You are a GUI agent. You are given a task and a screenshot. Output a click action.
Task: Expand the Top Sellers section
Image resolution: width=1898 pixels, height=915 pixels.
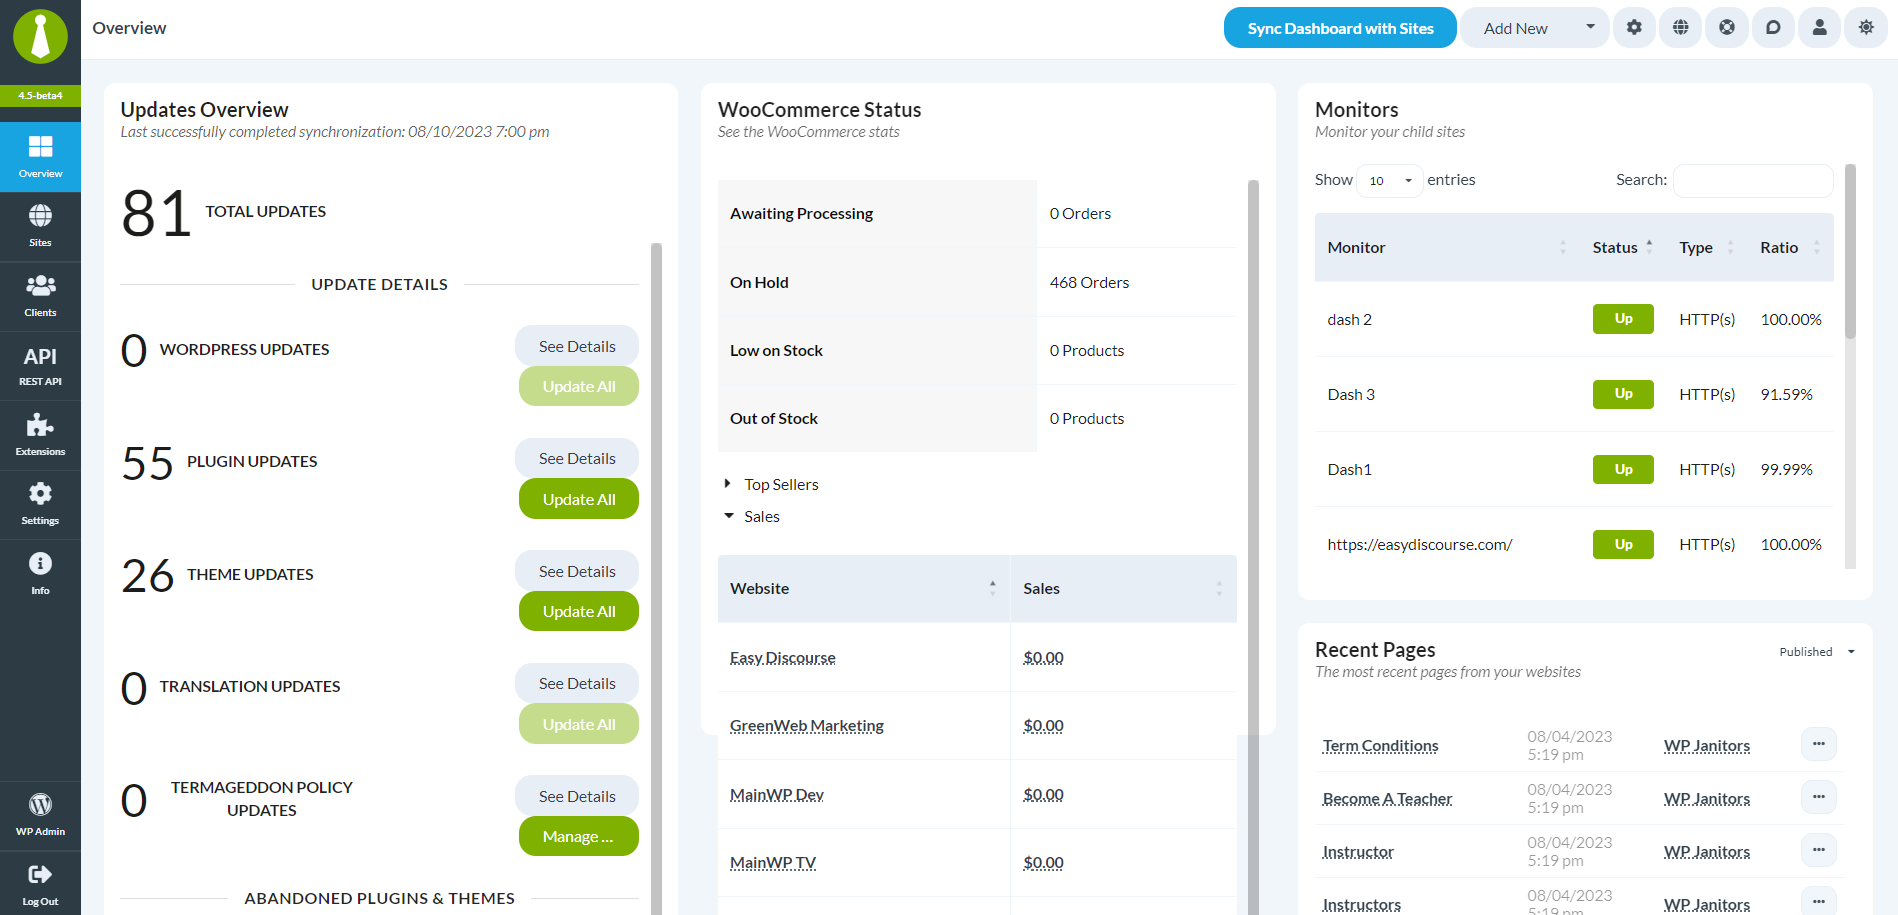(771, 484)
